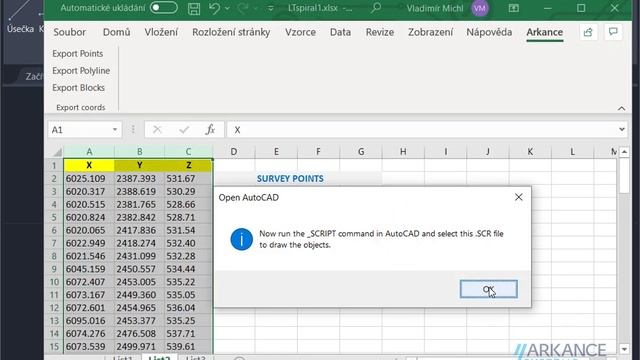Click cell with value 539.61
Image resolution: width=640 pixels, height=360 pixels.
188,347
